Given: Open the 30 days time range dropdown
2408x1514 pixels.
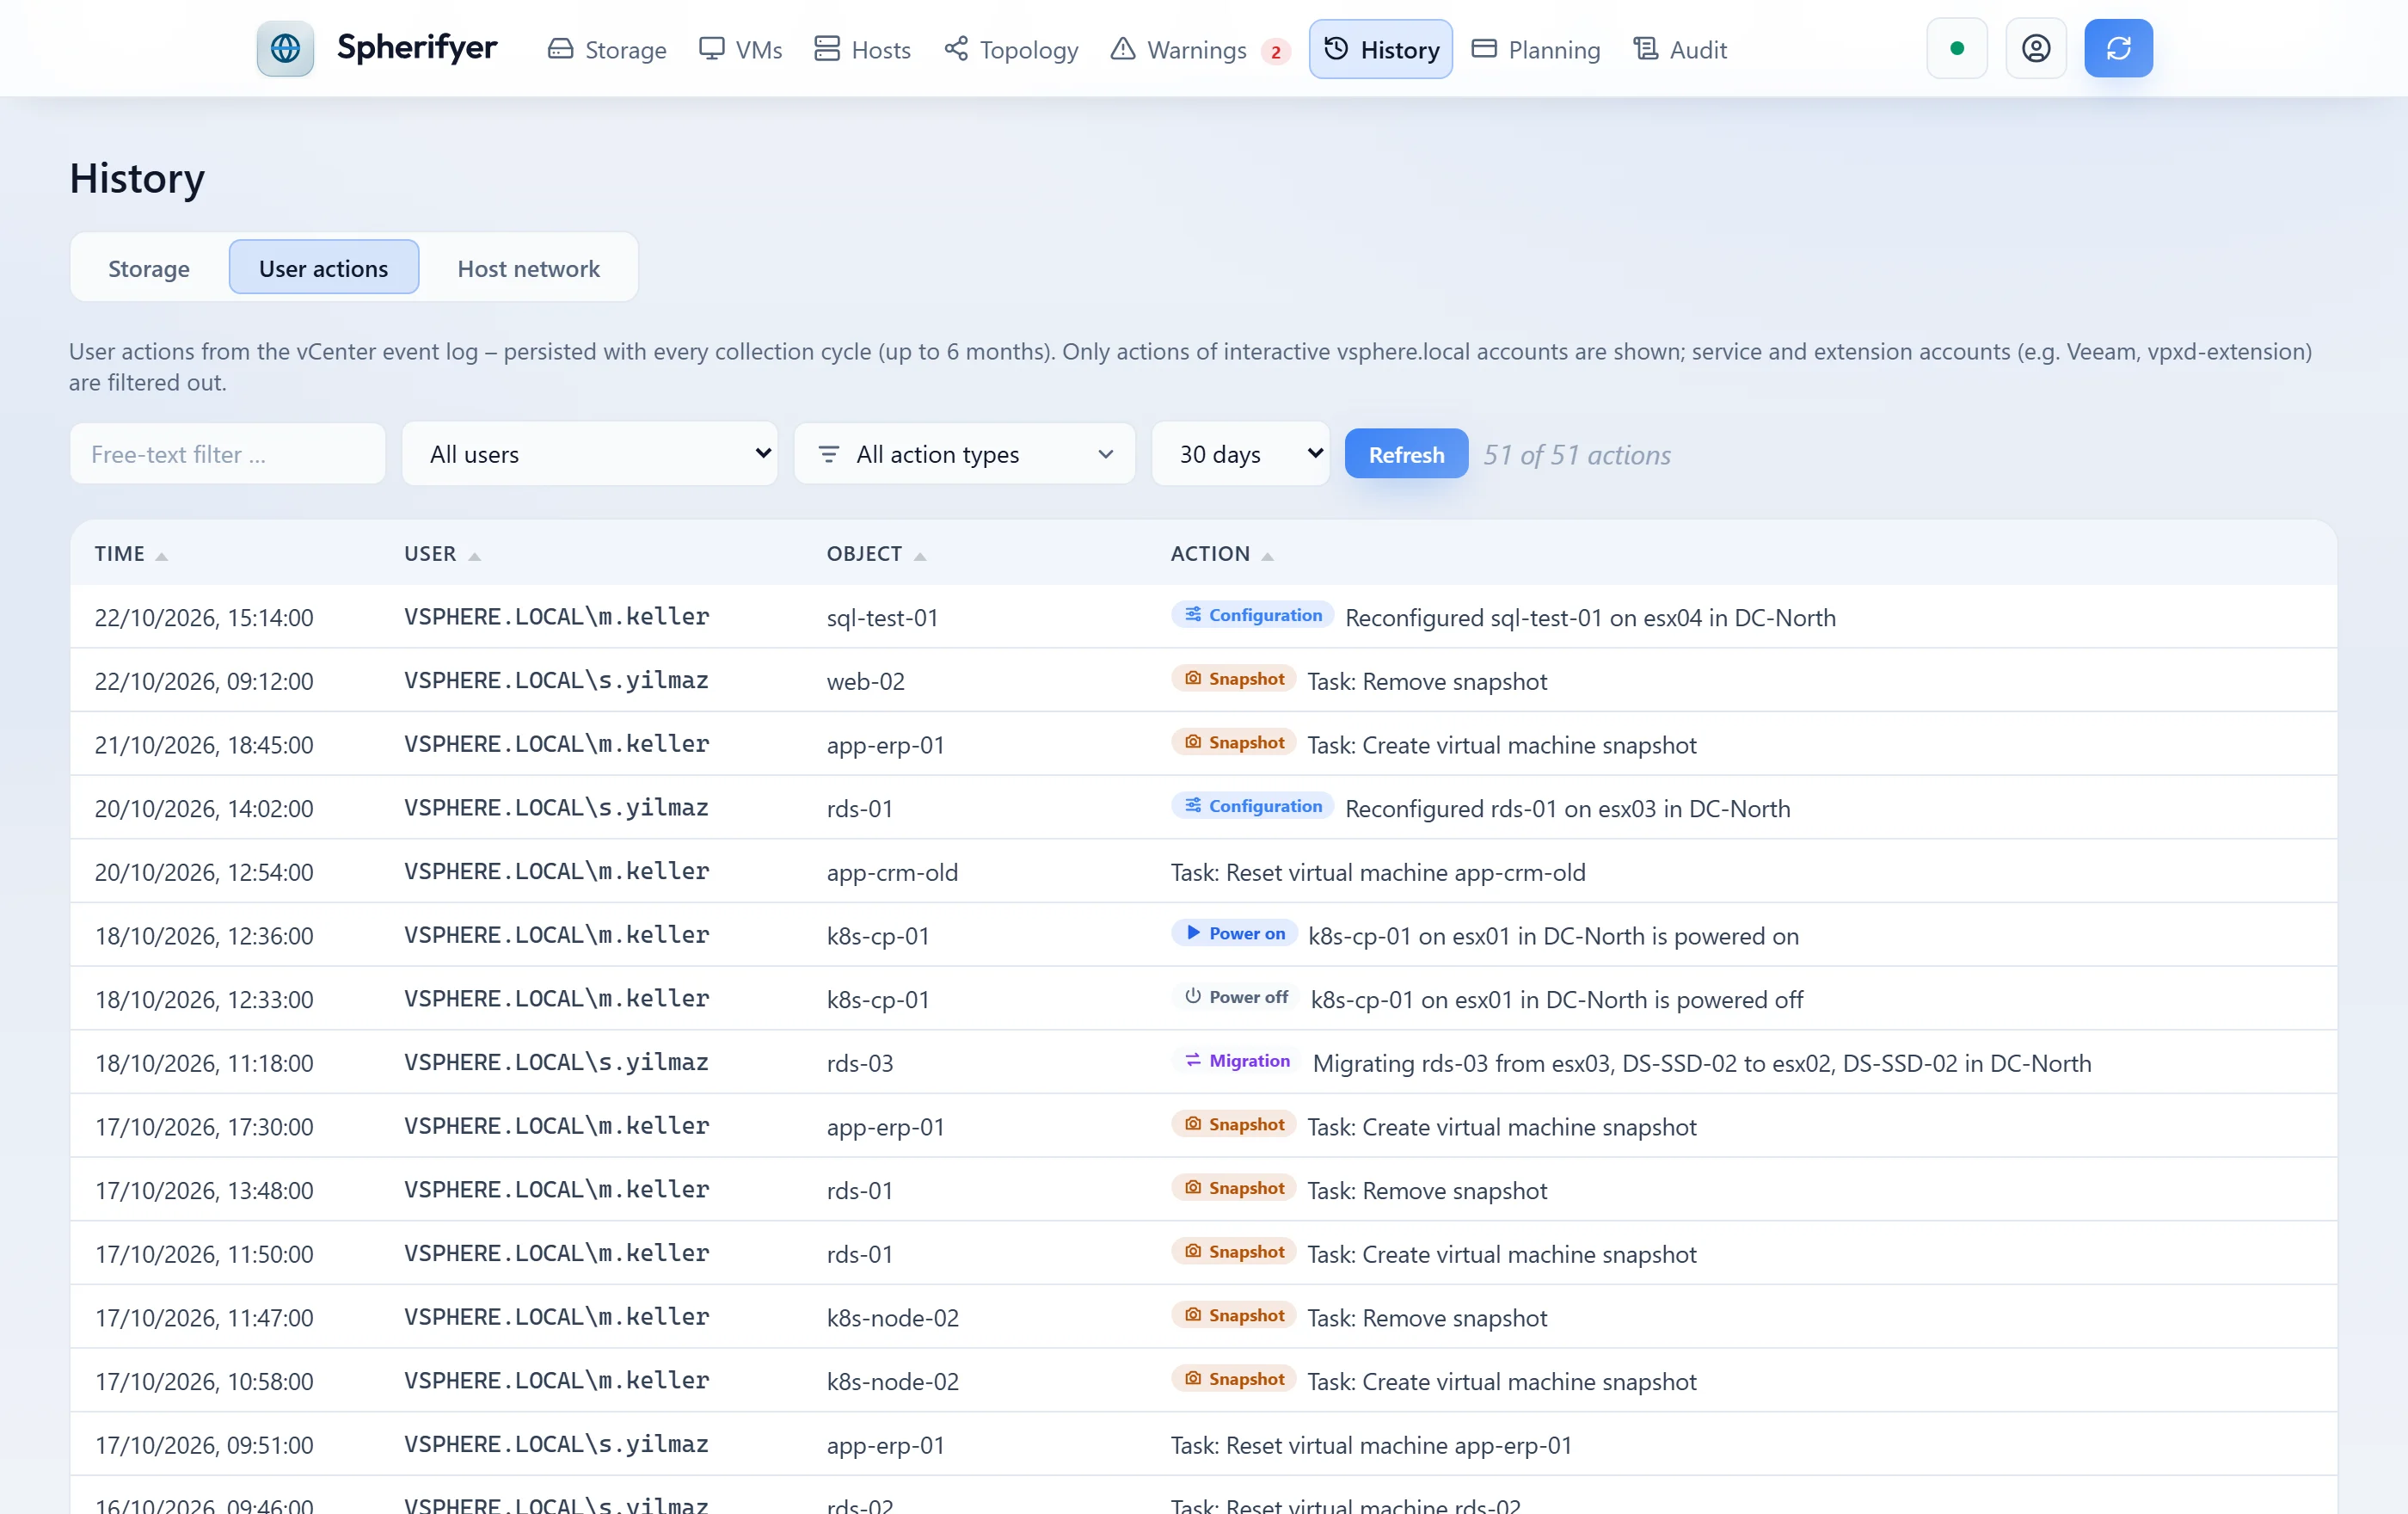Looking at the screenshot, I should tap(1240, 454).
